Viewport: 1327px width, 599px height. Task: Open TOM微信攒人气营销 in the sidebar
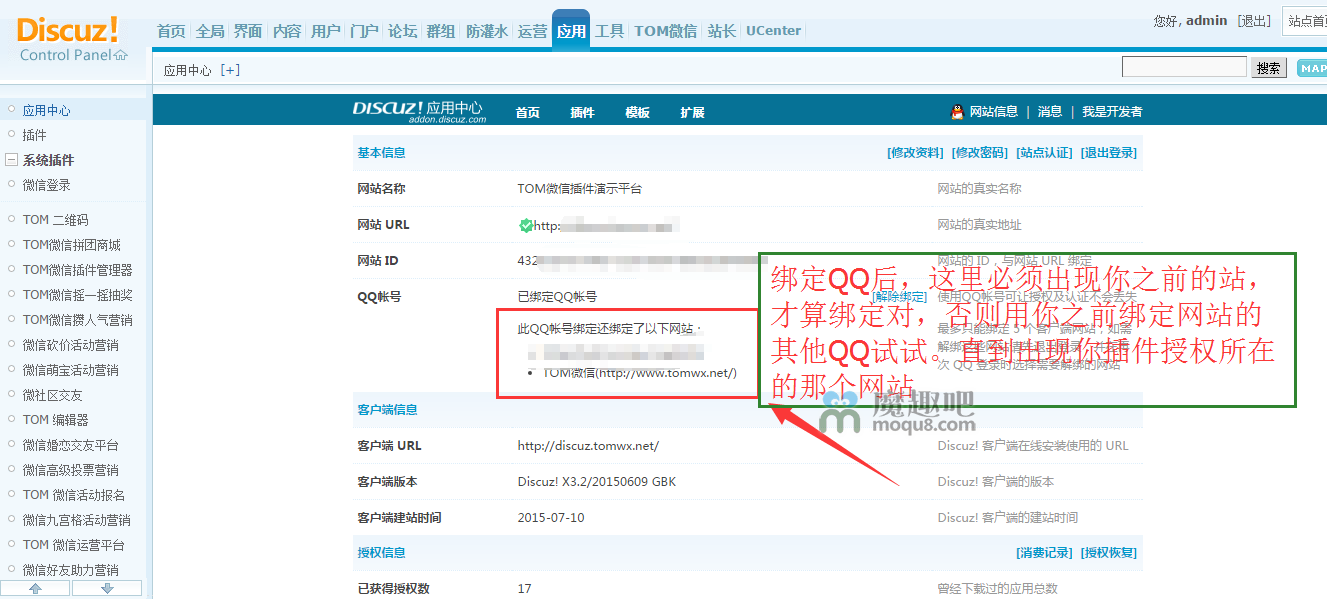(x=77, y=320)
